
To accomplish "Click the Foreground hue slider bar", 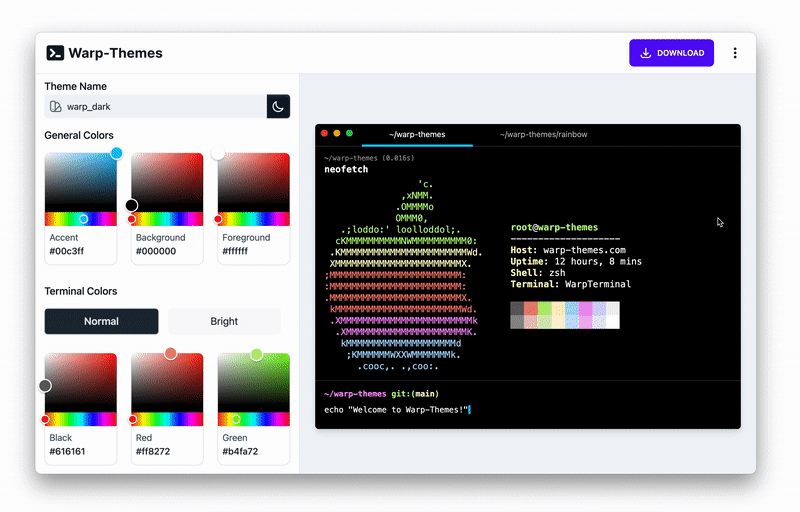I will (254, 219).
